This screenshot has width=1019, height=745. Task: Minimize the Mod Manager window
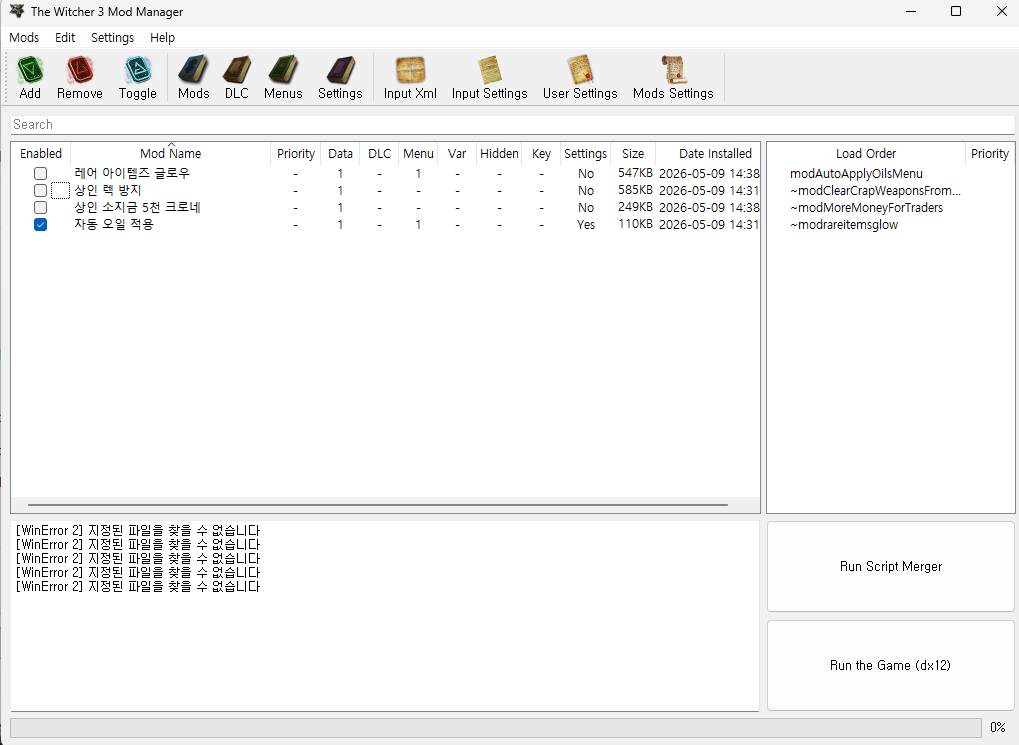(x=910, y=11)
